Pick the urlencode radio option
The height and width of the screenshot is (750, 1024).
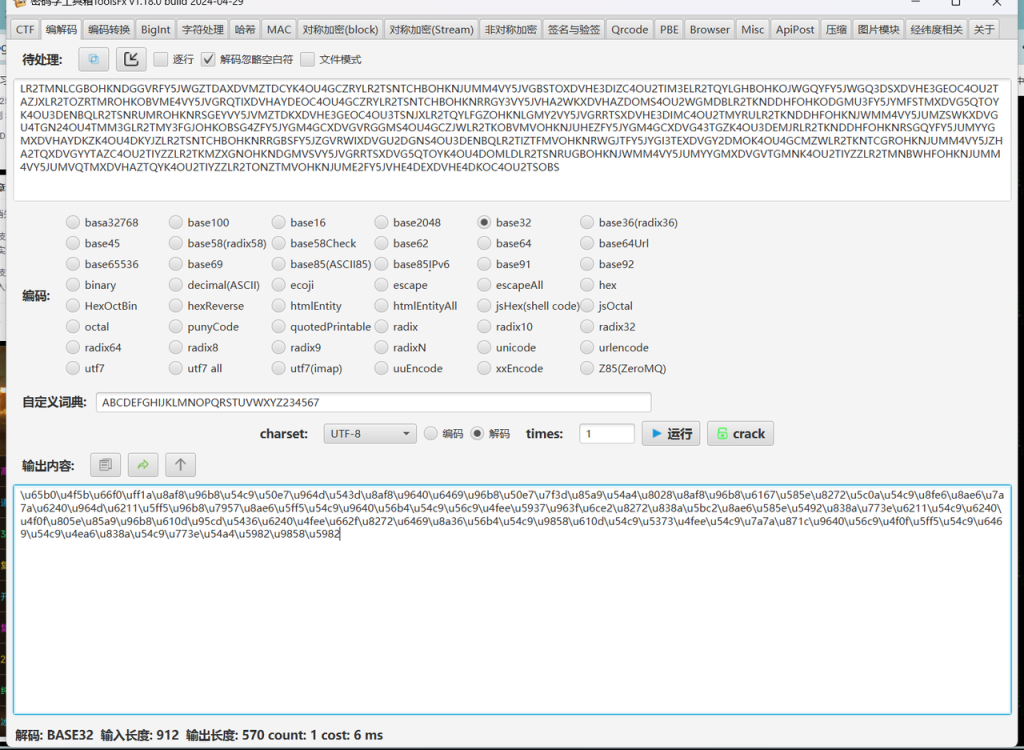(x=587, y=348)
